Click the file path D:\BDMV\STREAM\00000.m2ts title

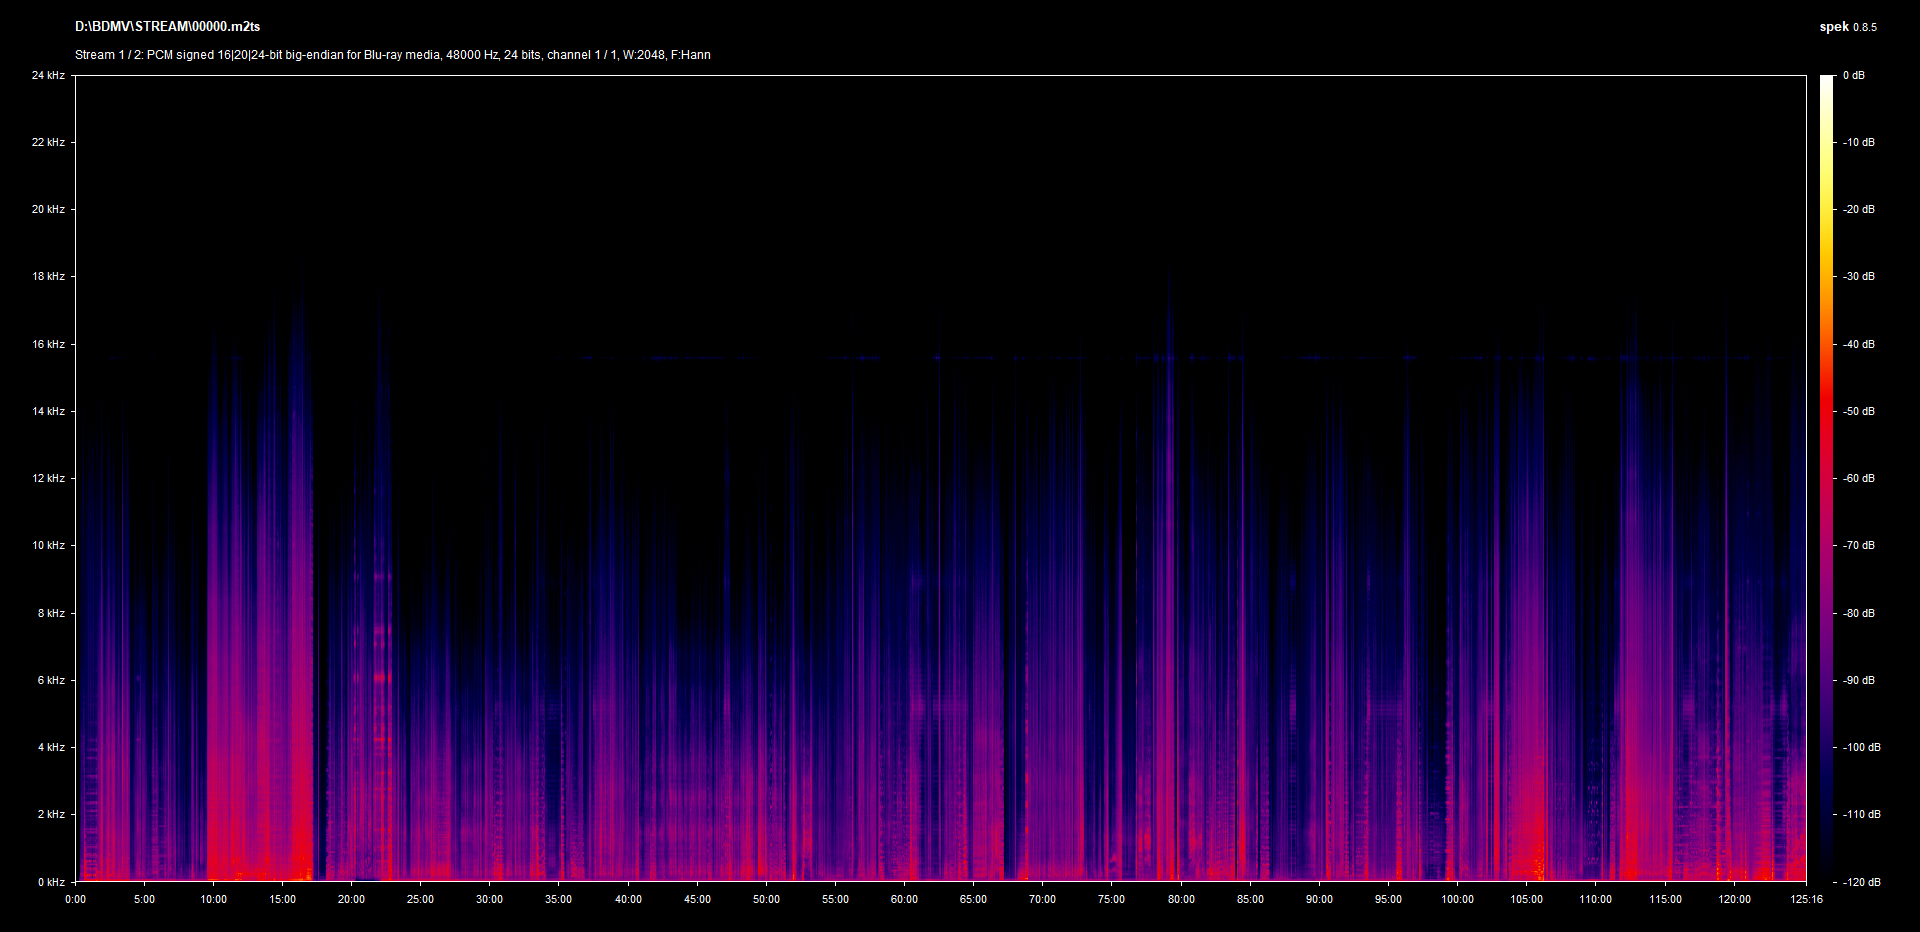167,27
